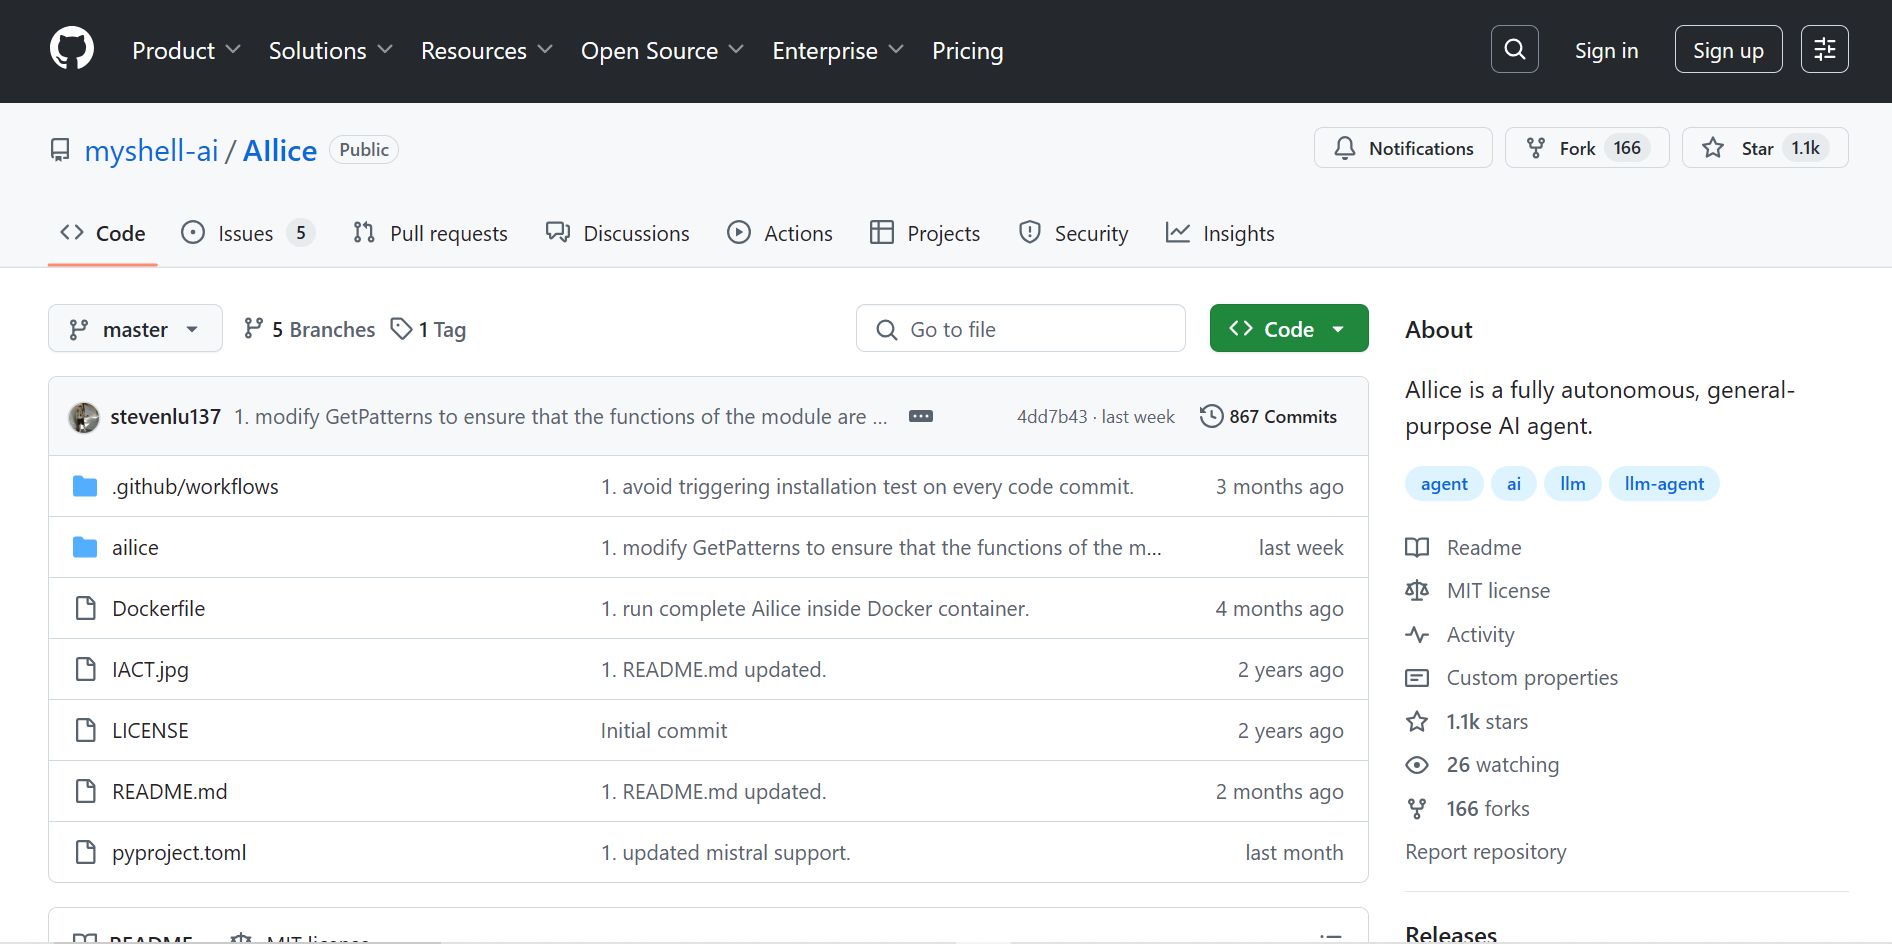
Task: Open the 26 watching link
Action: coord(1482,765)
